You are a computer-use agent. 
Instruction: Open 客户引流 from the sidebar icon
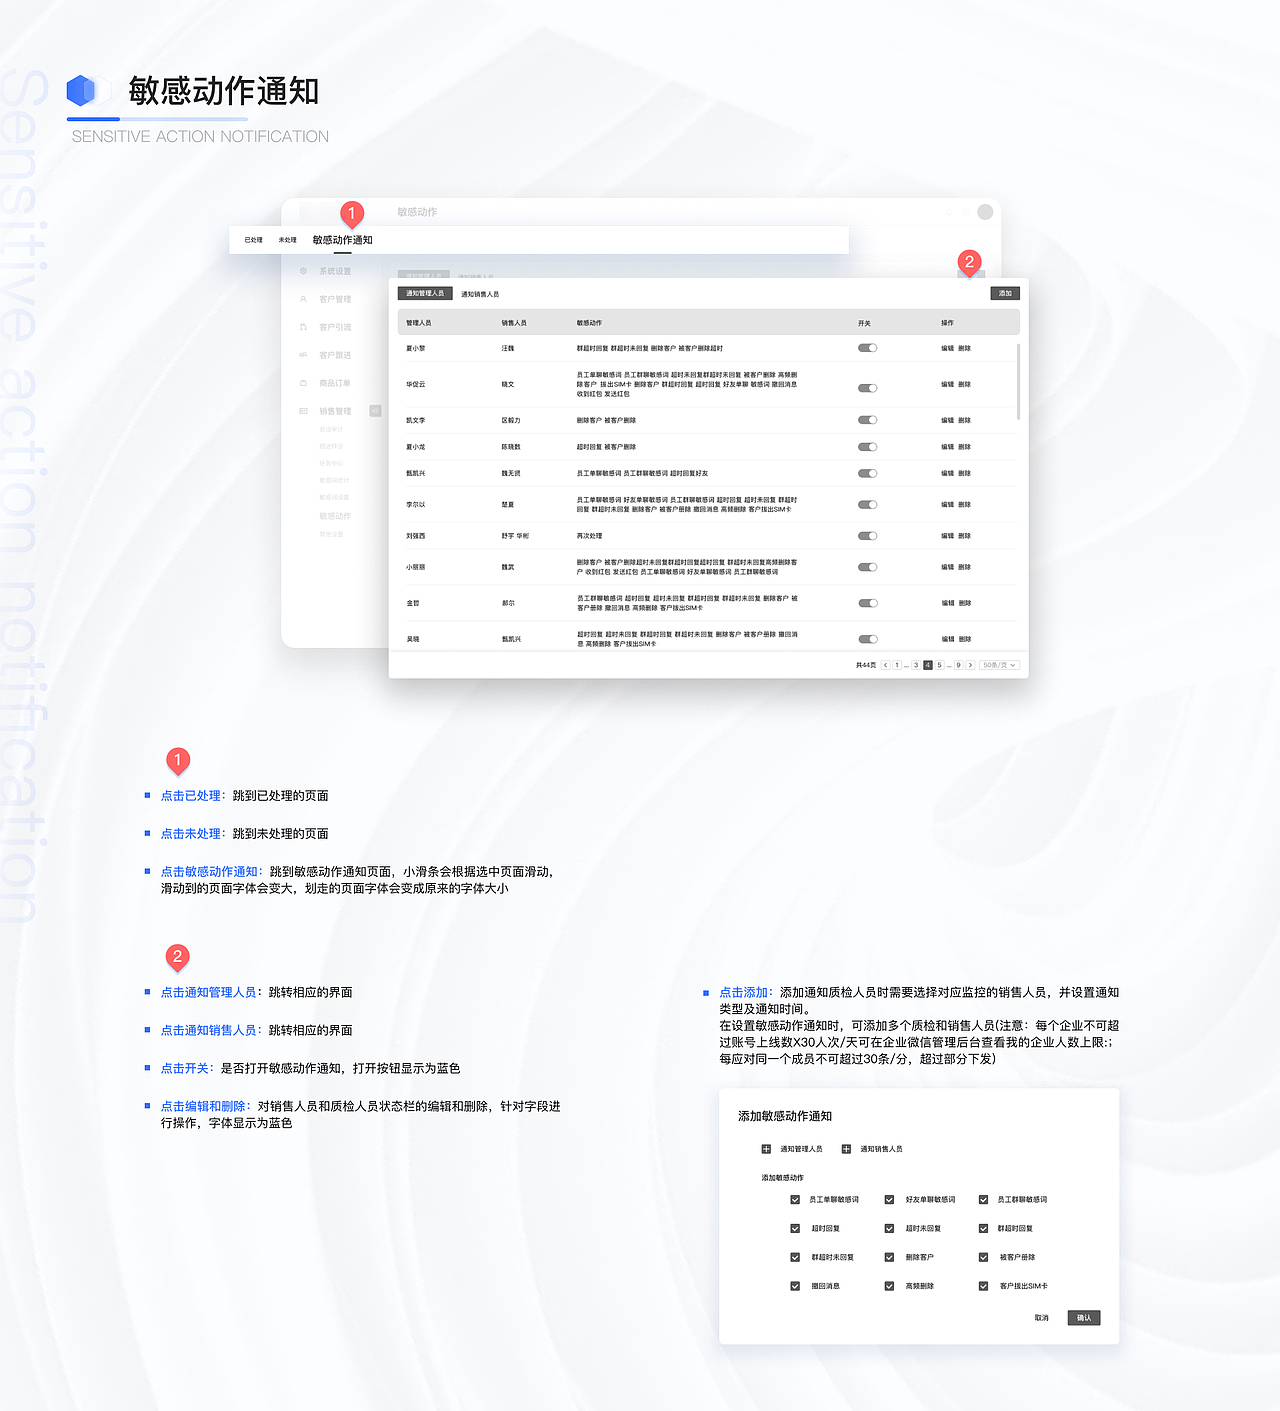[303, 327]
